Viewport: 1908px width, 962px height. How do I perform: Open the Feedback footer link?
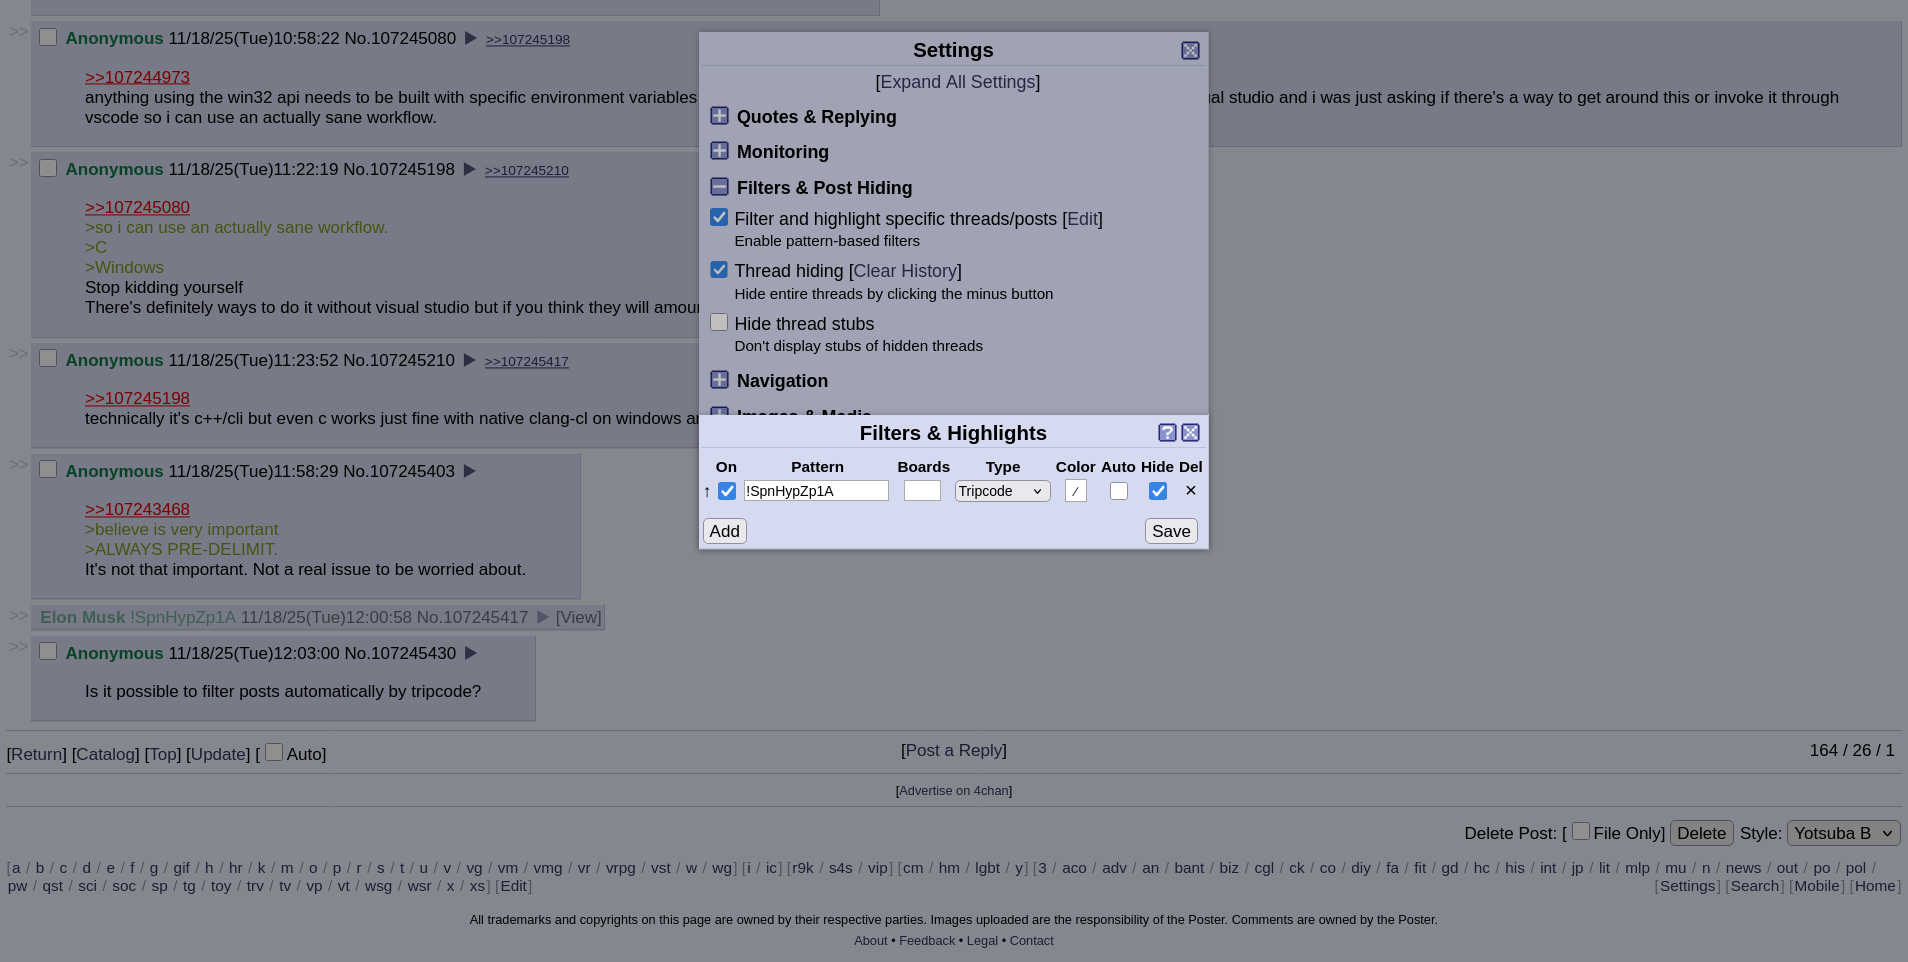click(927, 941)
